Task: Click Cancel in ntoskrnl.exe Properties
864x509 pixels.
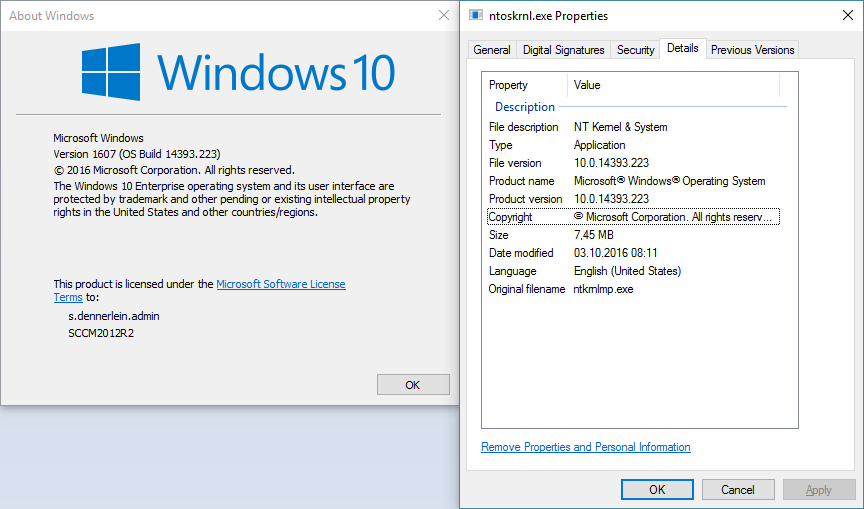Action: pos(738,489)
